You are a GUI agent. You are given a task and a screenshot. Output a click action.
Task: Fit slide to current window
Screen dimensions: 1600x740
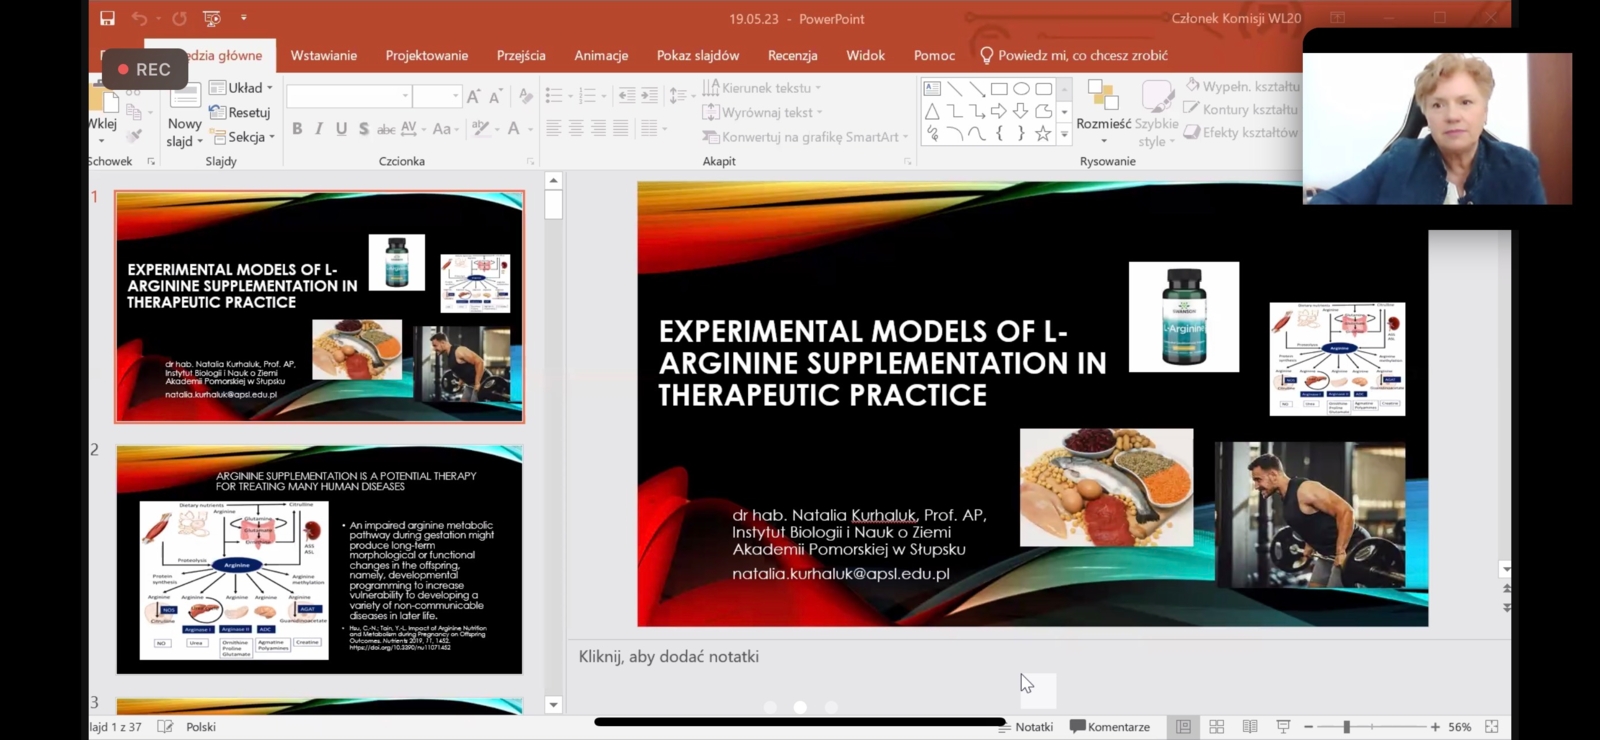click(x=1491, y=727)
